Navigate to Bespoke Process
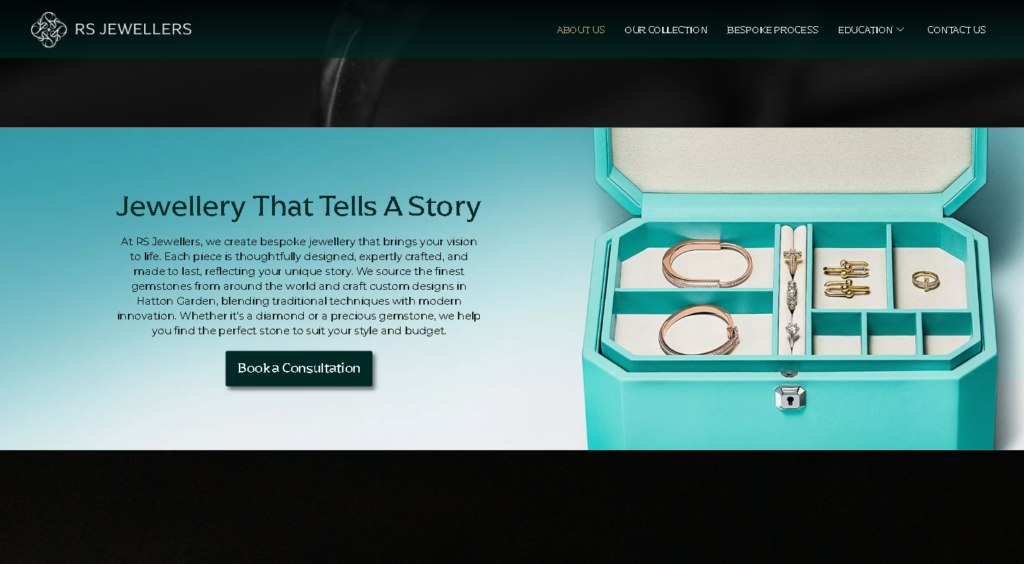 click(773, 30)
